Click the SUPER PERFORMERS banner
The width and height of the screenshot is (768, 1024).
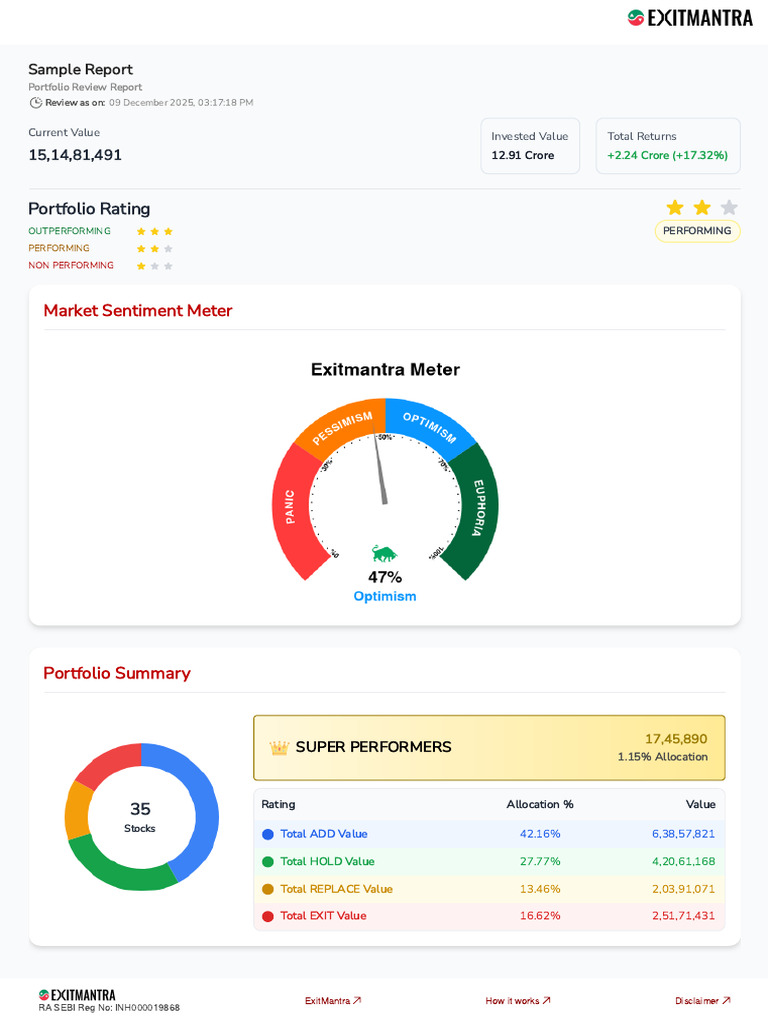(x=489, y=748)
